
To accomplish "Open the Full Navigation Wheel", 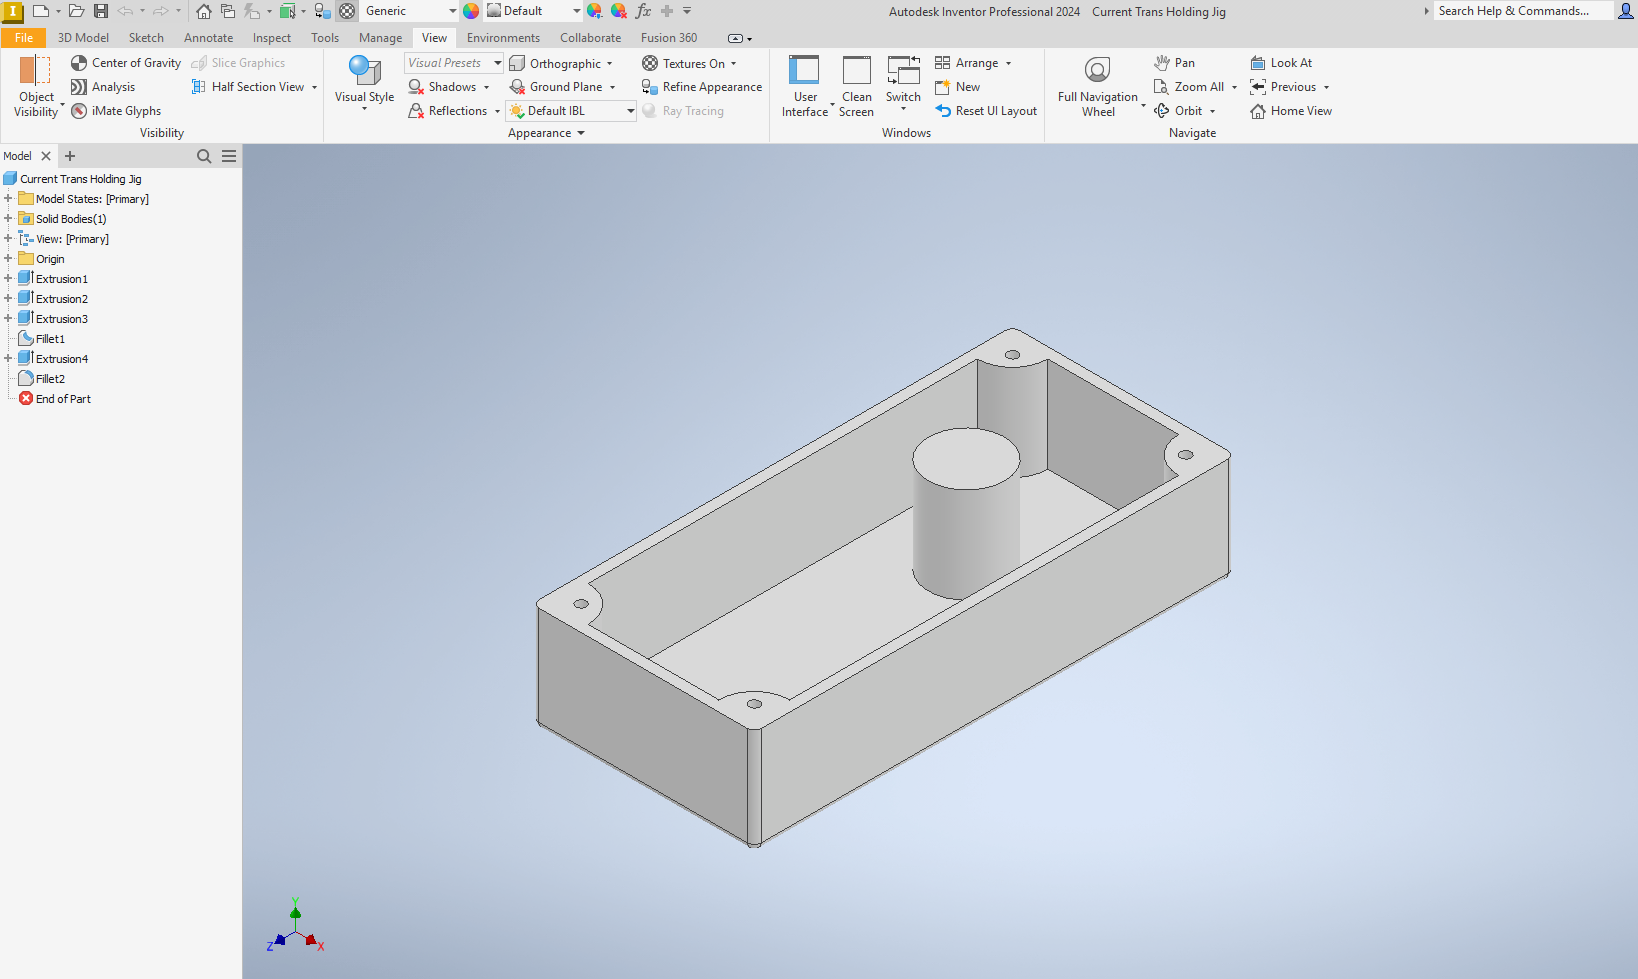I will pyautogui.click(x=1098, y=87).
